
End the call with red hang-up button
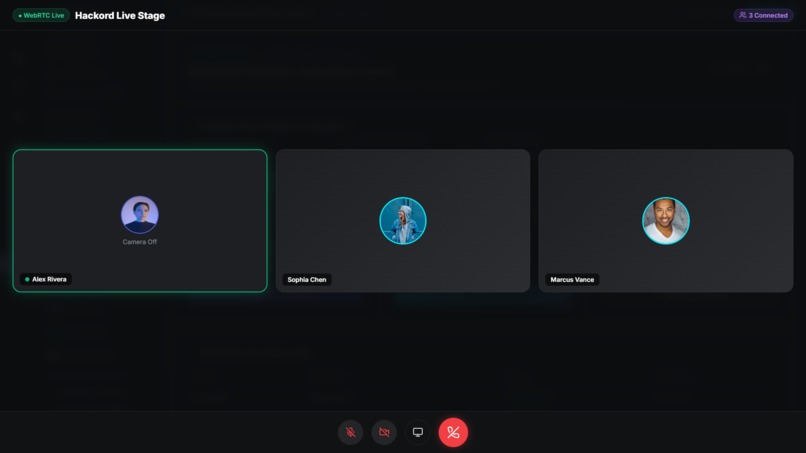[x=453, y=432]
